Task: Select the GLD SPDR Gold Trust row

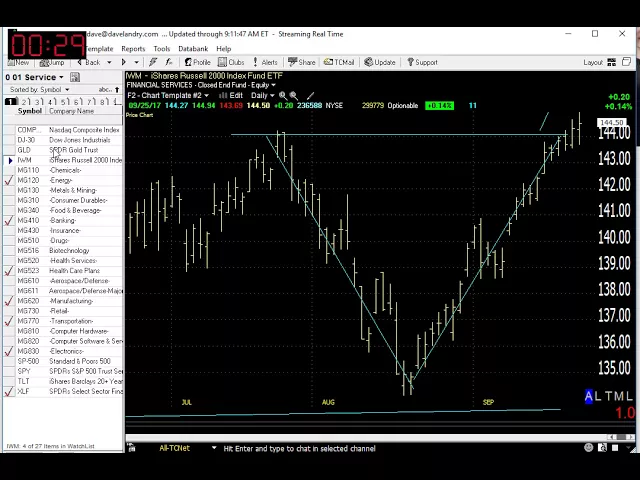Action: click(63, 150)
